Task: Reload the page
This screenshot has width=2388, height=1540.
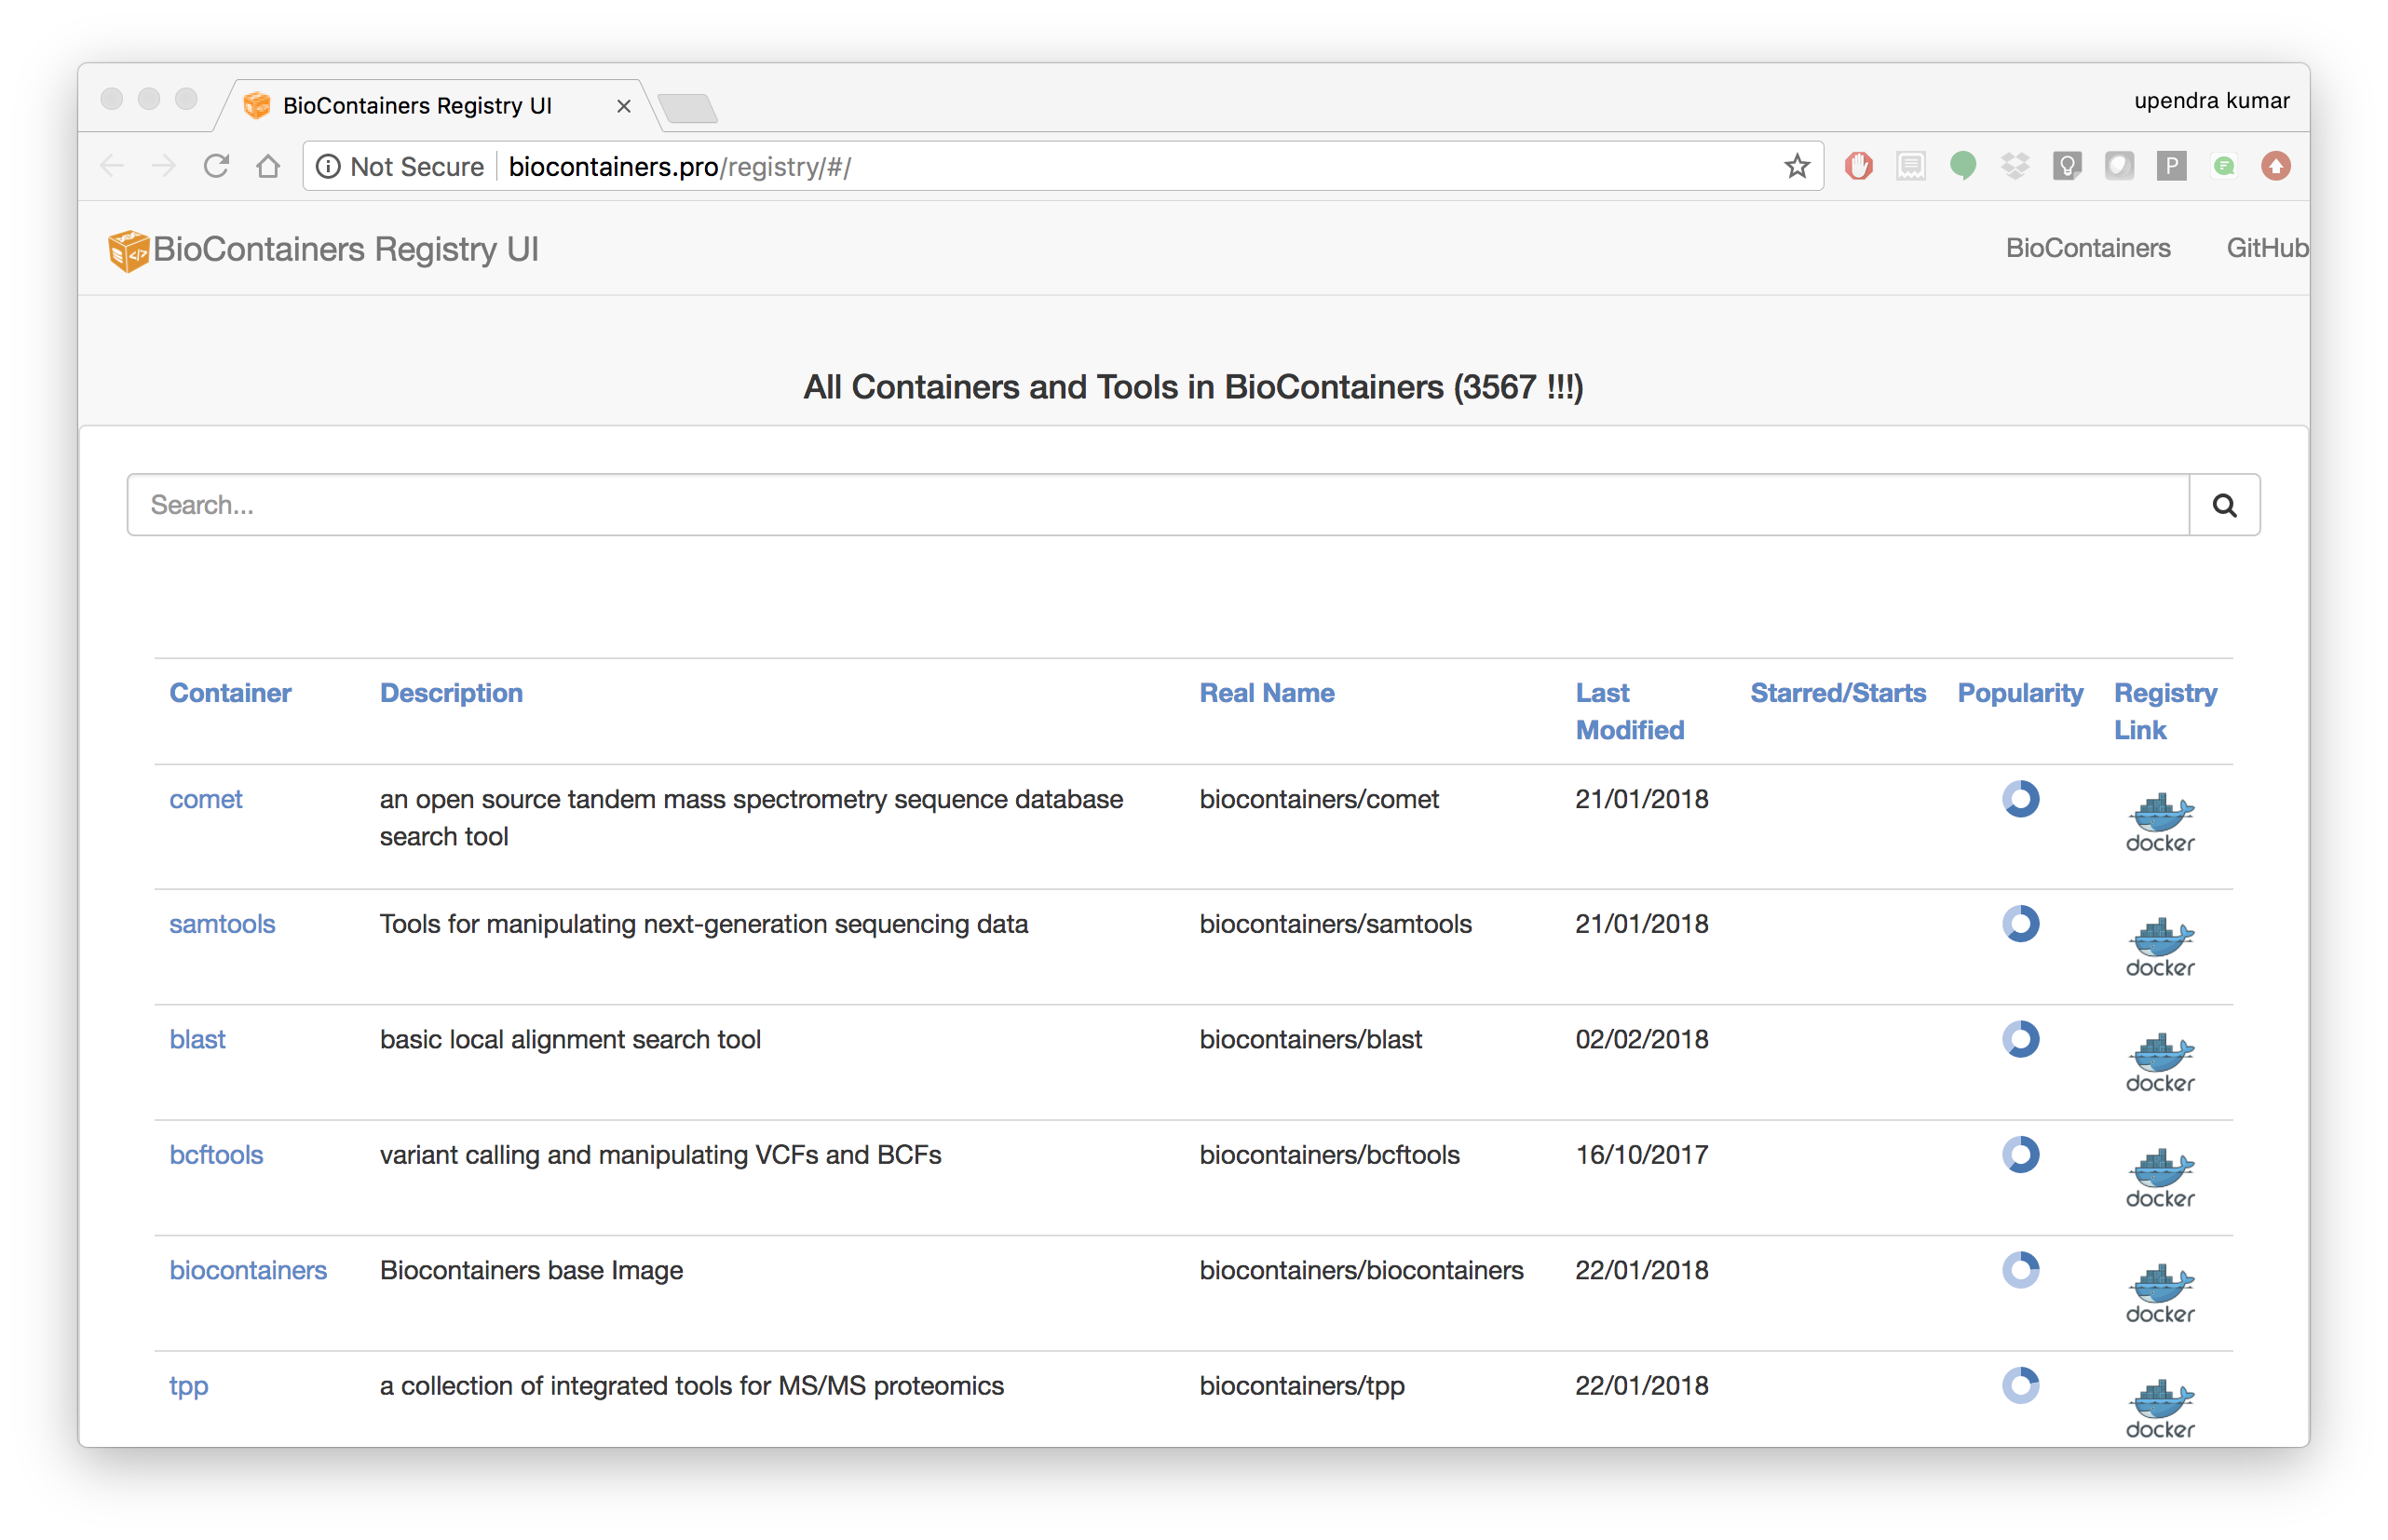Action: pos(216,166)
